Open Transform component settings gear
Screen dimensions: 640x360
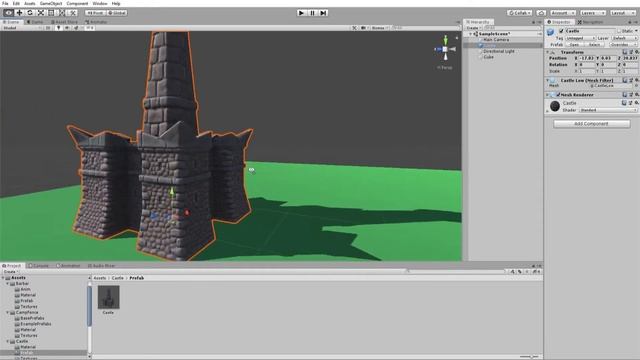636,52
